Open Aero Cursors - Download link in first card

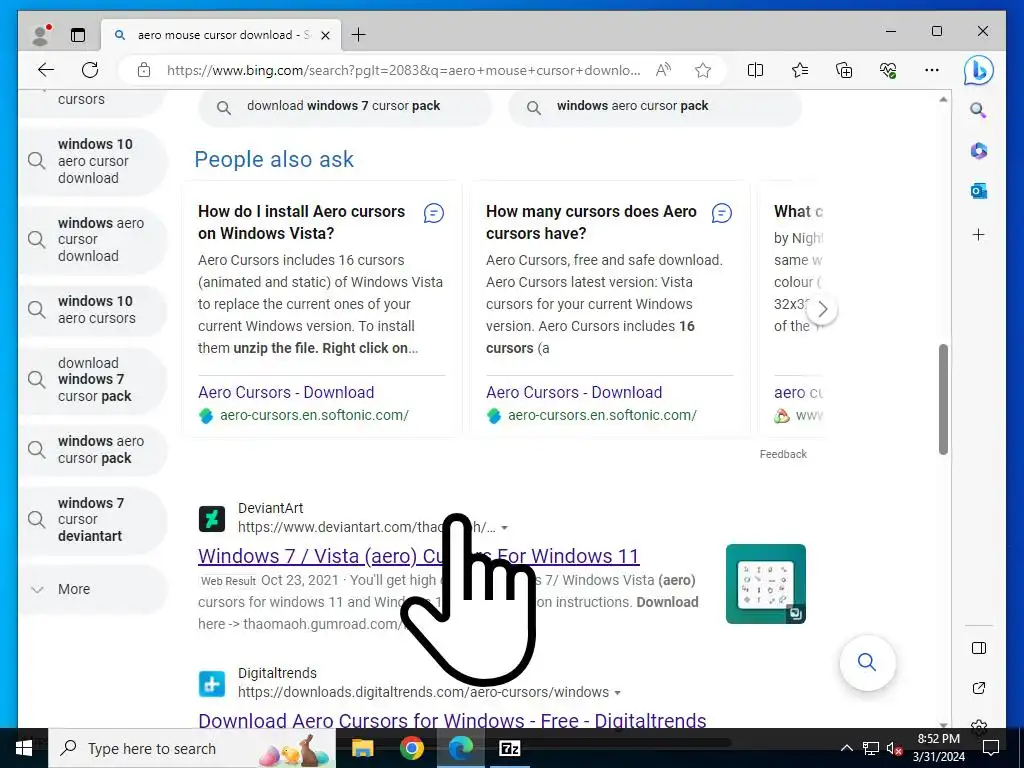(x=286, y=392)
